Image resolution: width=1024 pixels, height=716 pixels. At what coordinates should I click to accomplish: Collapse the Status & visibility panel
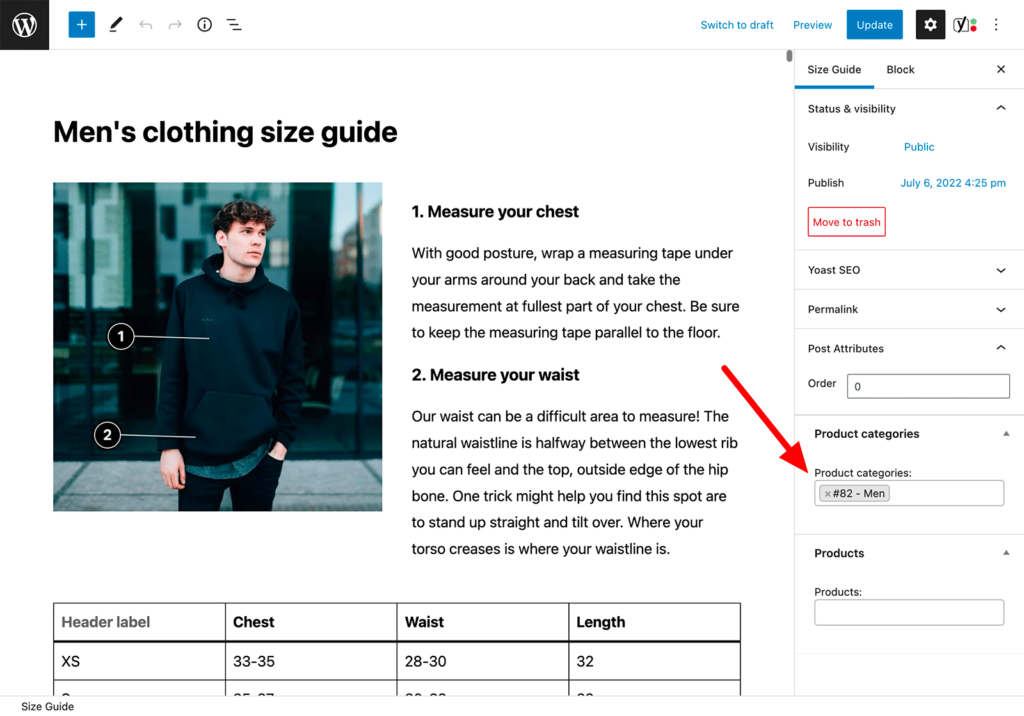(x=1000, y=108)
